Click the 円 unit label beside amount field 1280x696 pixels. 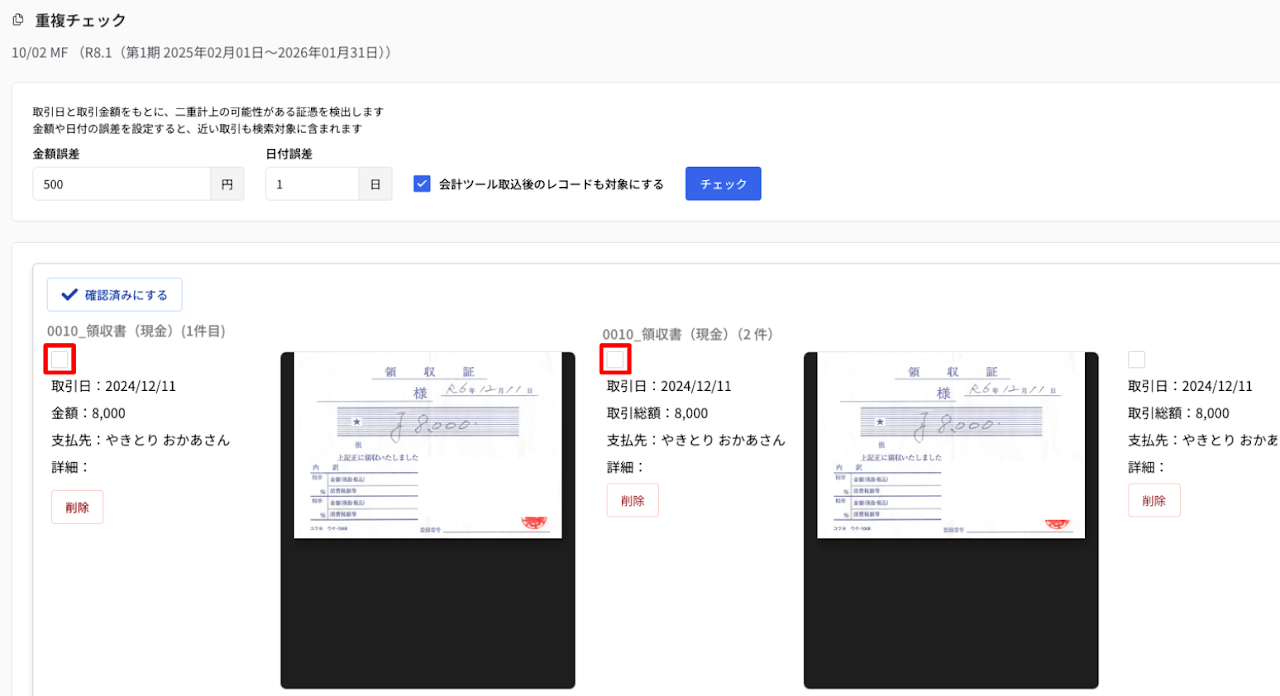227,184
